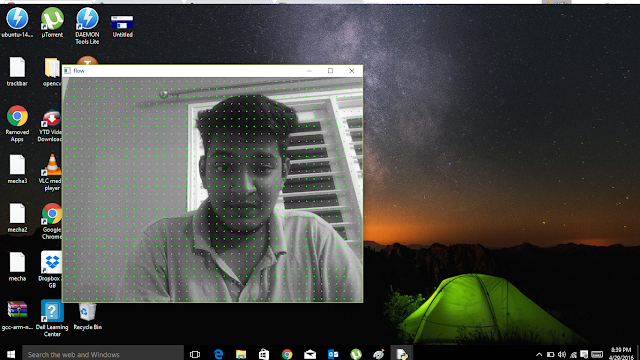Click the Task View button
Screen dimensions: 640x360
195,354
